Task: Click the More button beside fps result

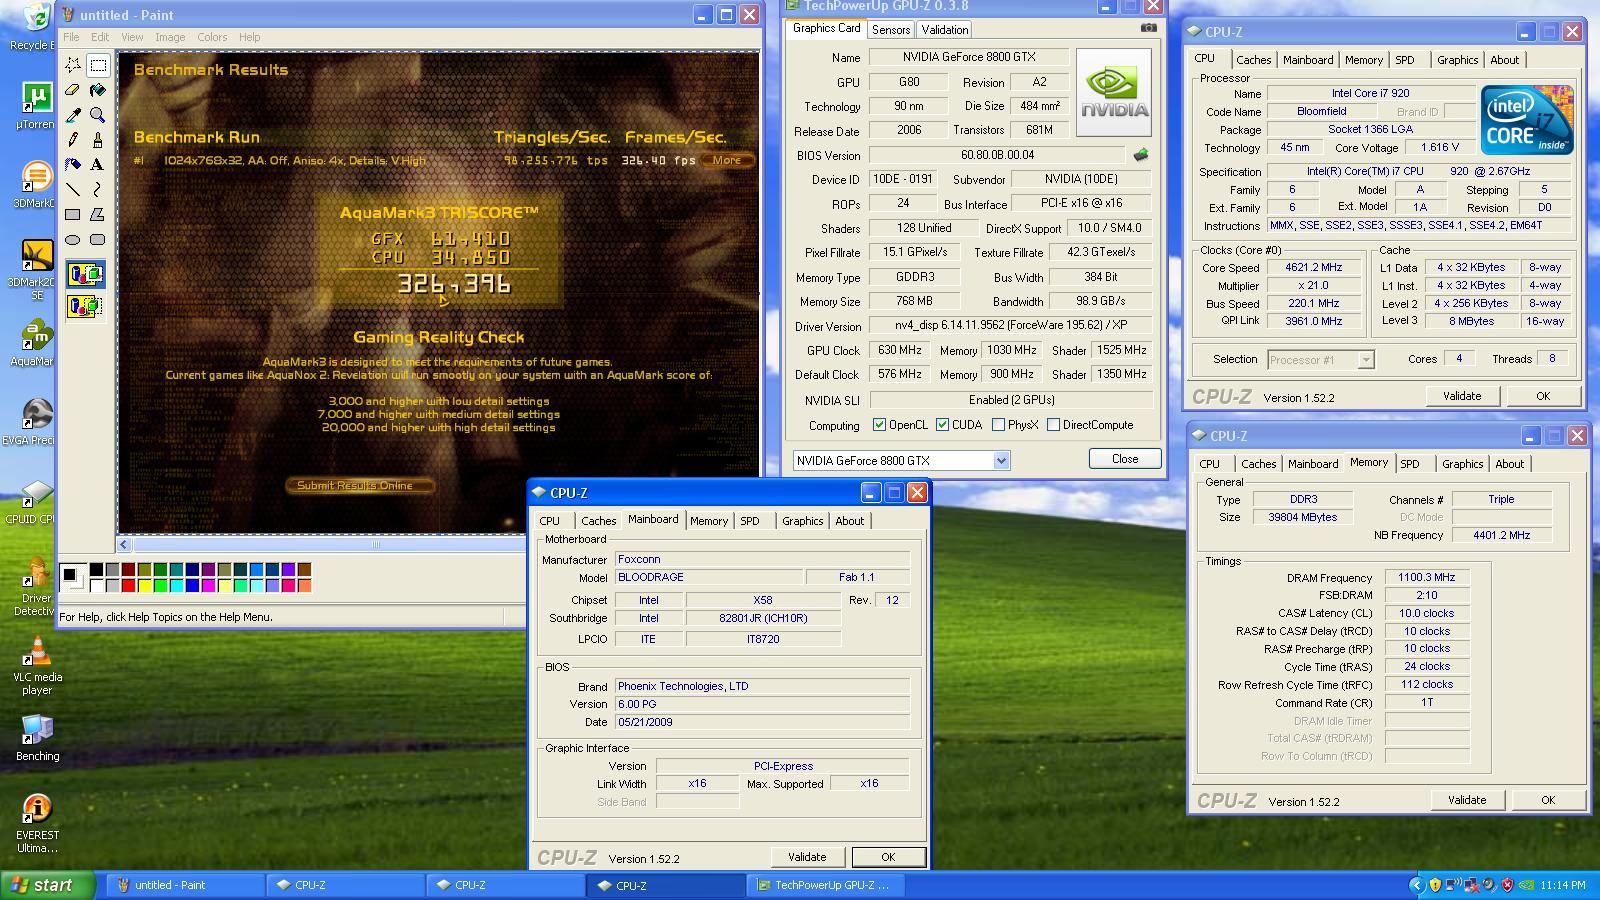Action: click(x=727, y=160)
